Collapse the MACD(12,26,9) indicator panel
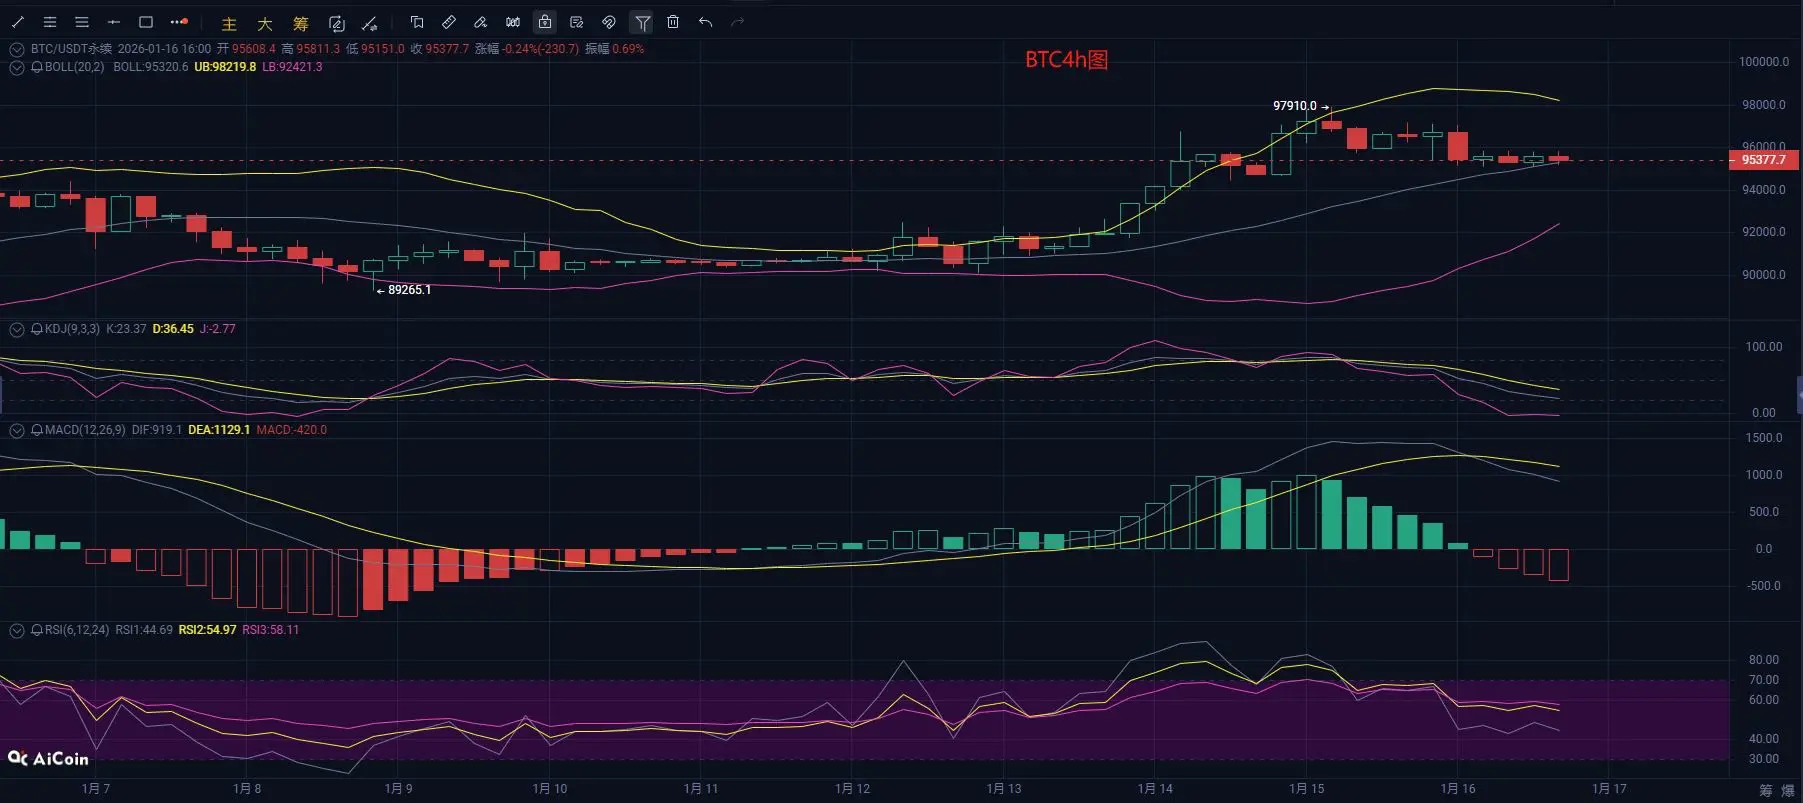 (x=17, y=430)
